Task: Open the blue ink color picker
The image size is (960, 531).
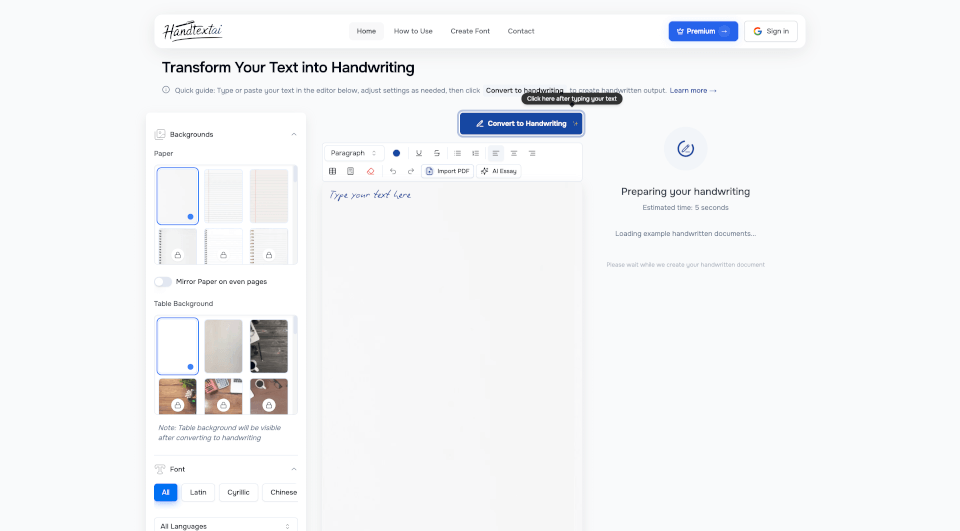Action: point(396,153)
